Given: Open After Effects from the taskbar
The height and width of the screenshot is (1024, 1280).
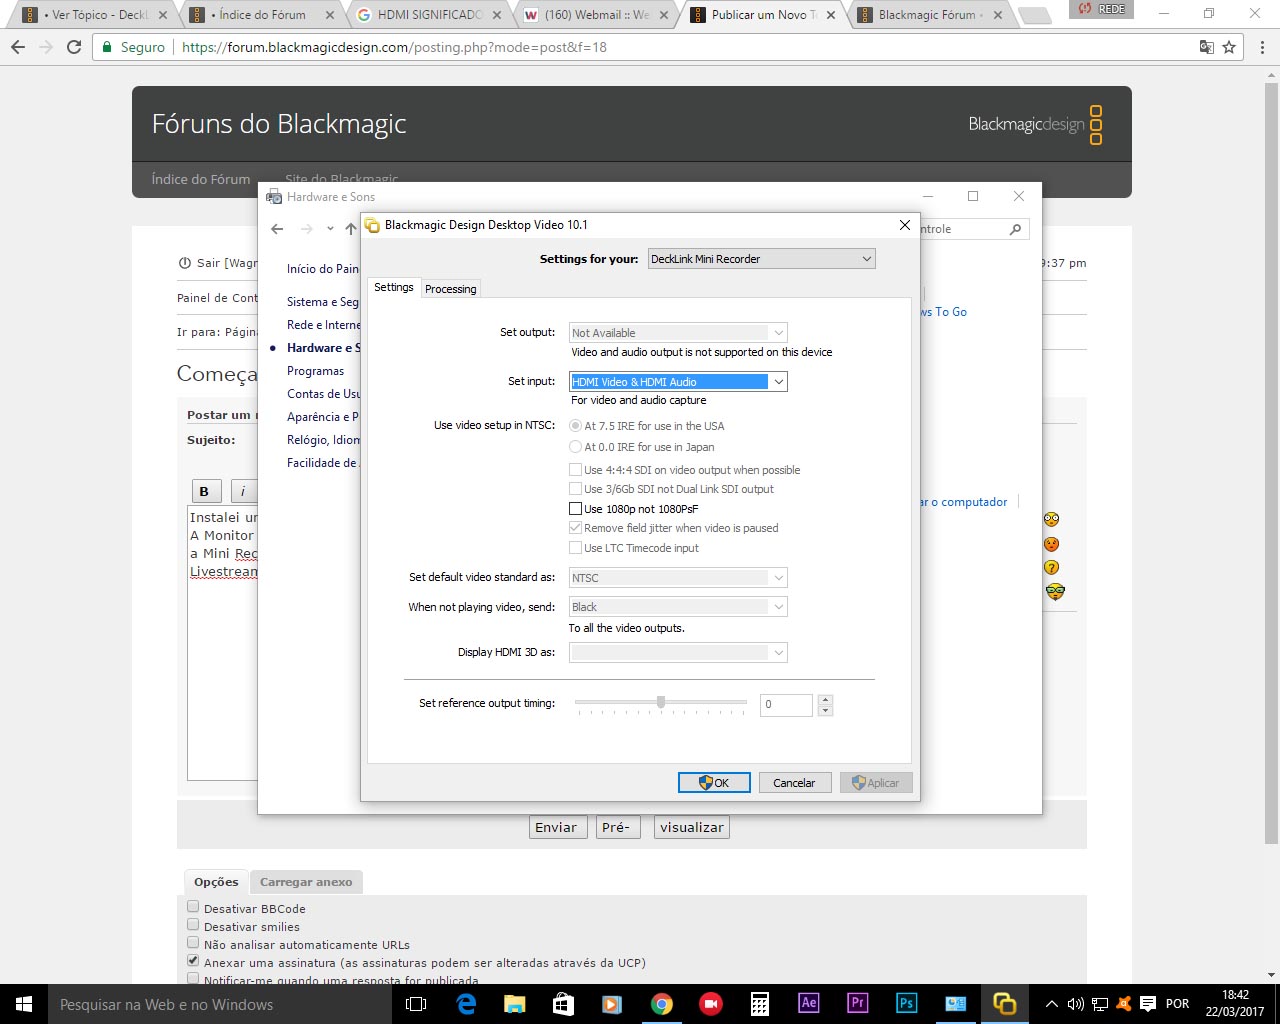Looking at the screenshot, I should [809, 1003].
